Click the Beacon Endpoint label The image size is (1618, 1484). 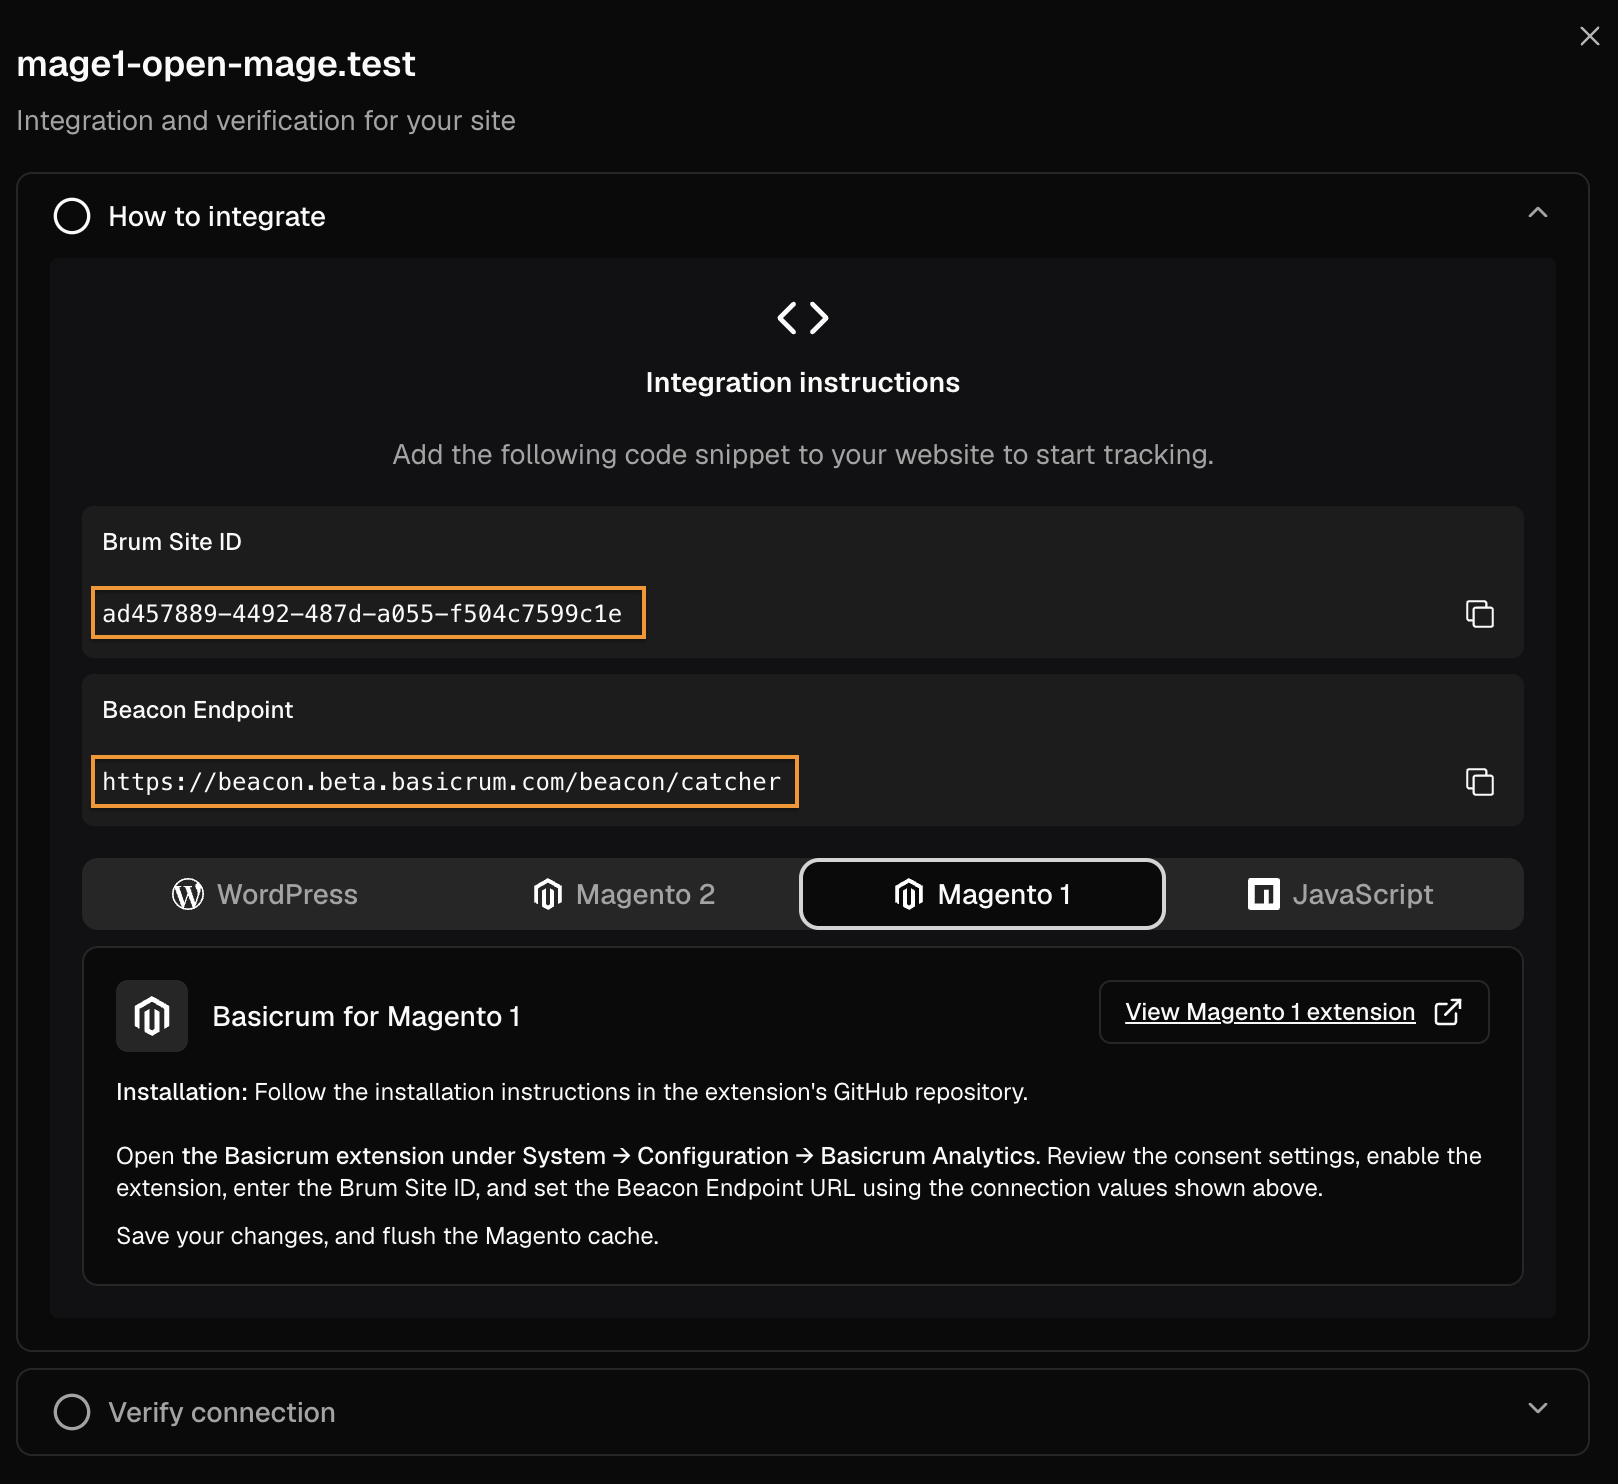[198, 710]
